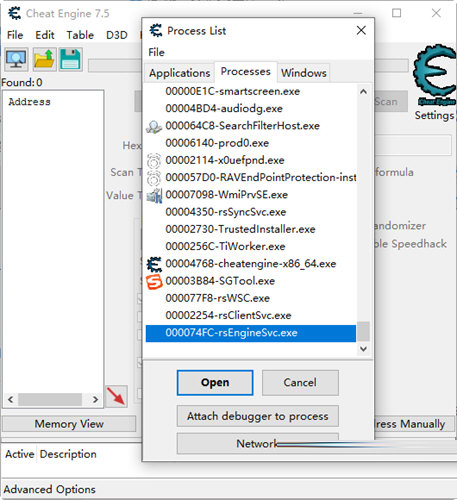Click the red arrow add-address button
The image size is (457, 500).
116,396
